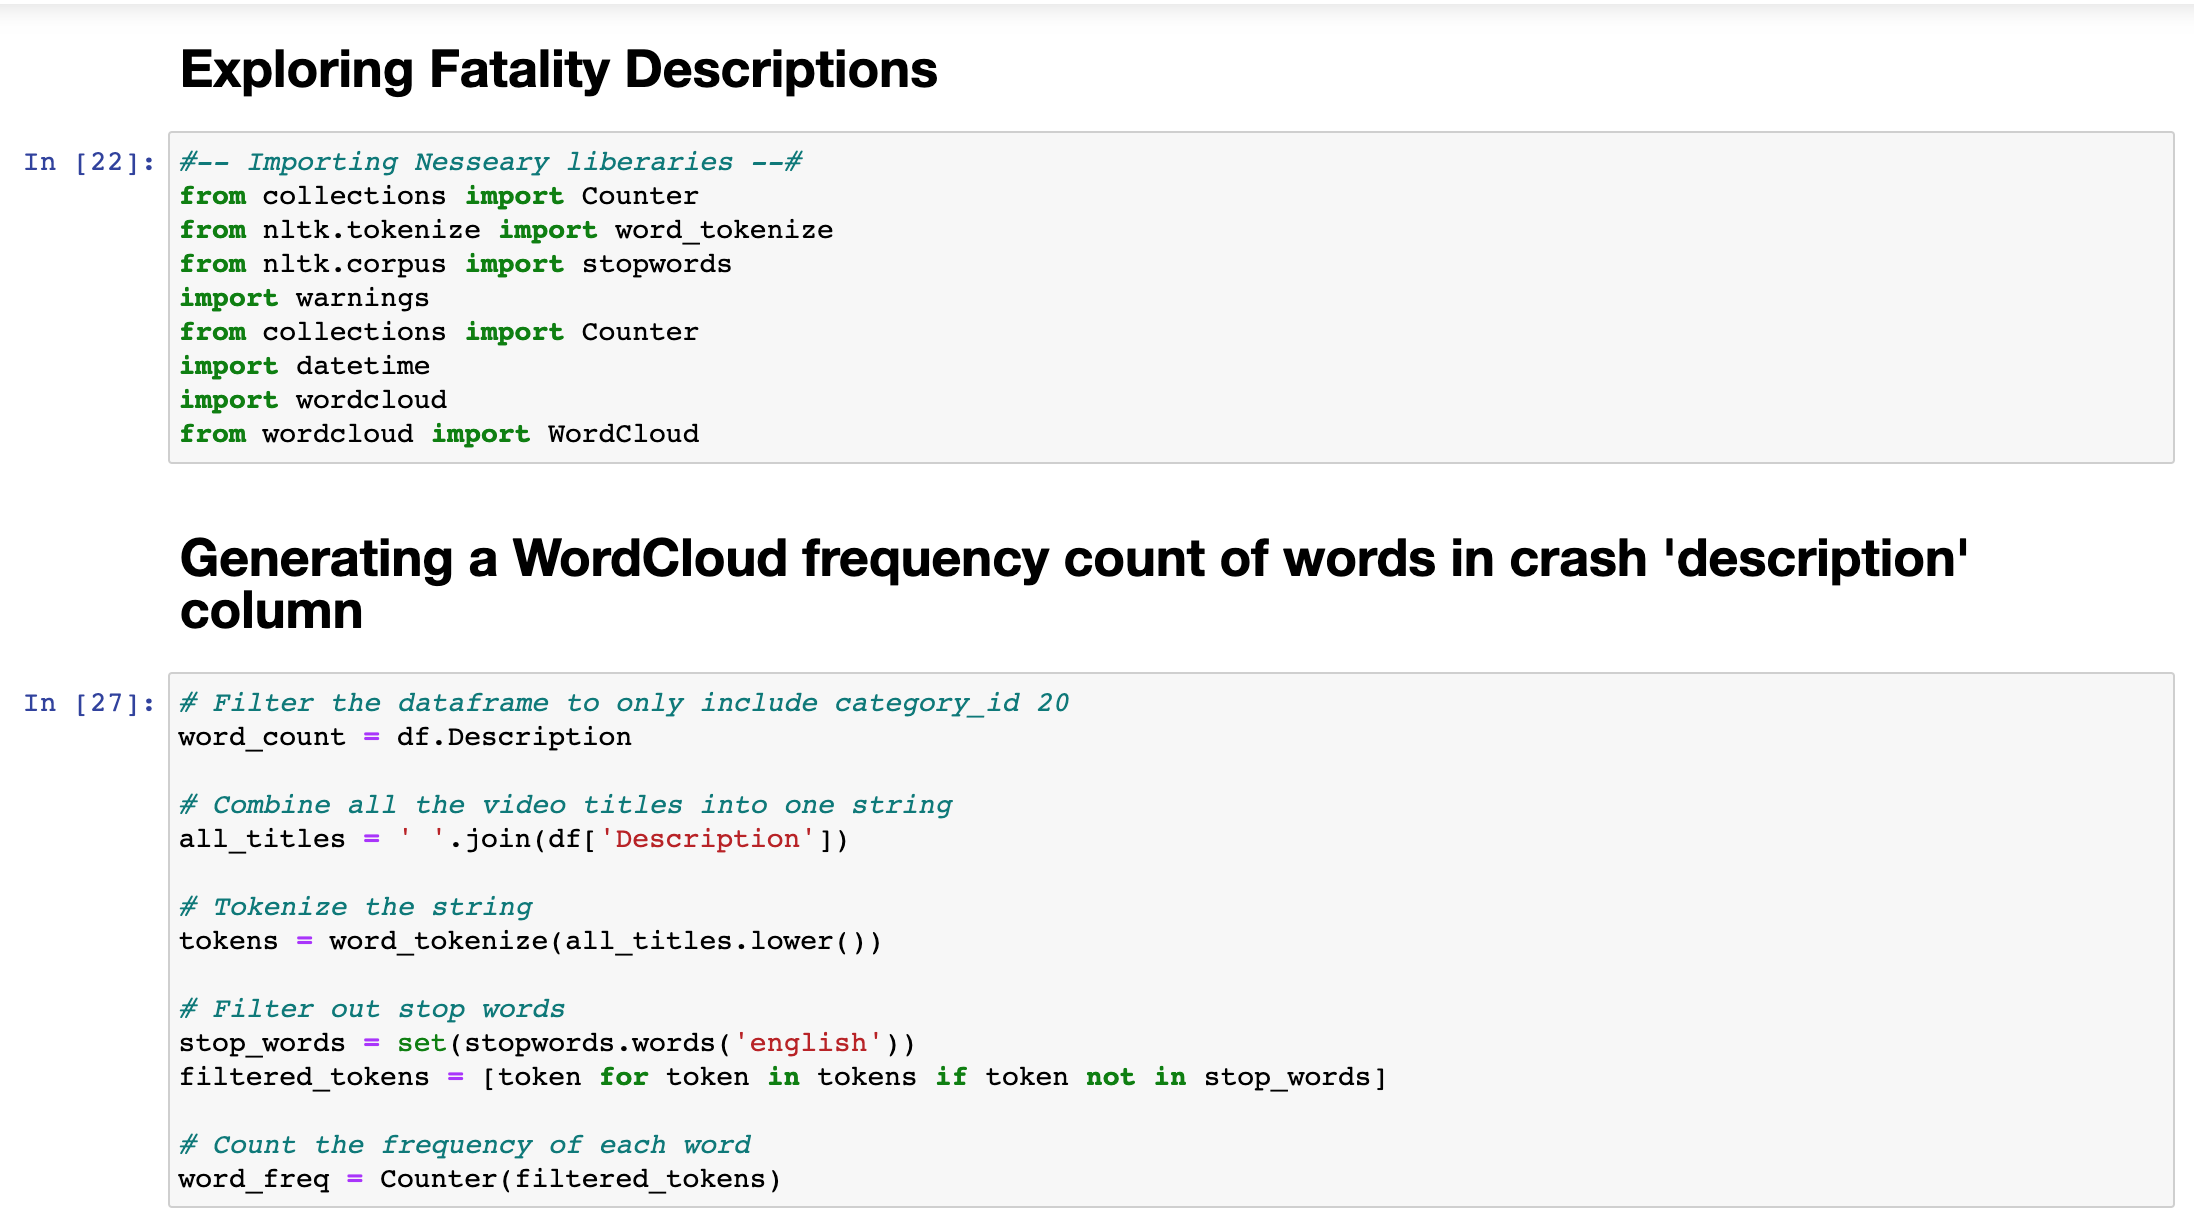Click the 'import datetime' line

point(304,366)
